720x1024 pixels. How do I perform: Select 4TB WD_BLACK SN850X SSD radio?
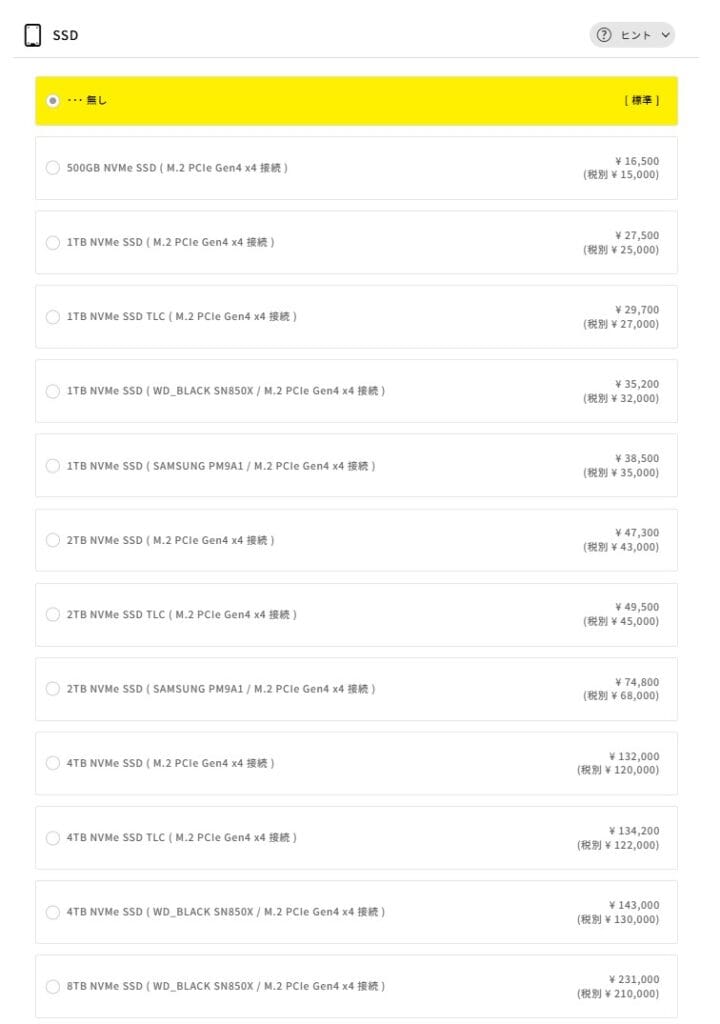[53, 912]
